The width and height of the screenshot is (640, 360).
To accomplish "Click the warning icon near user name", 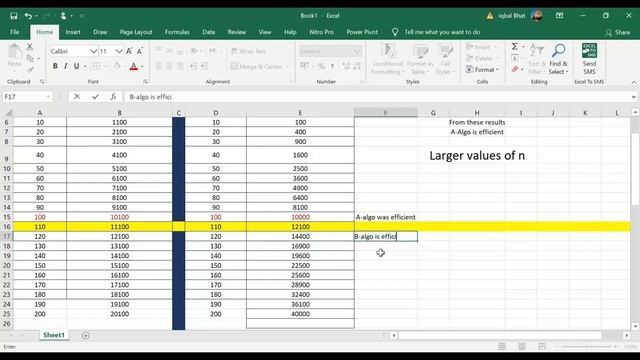I will tap(490, 16).
